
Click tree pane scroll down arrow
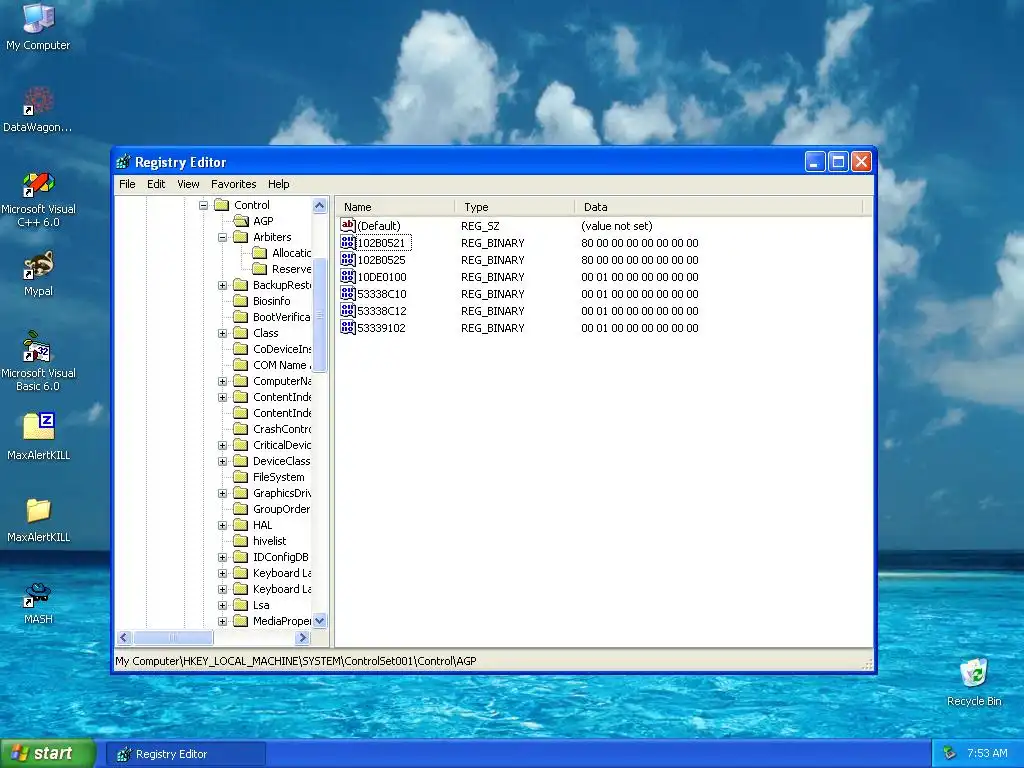[319, 621]
